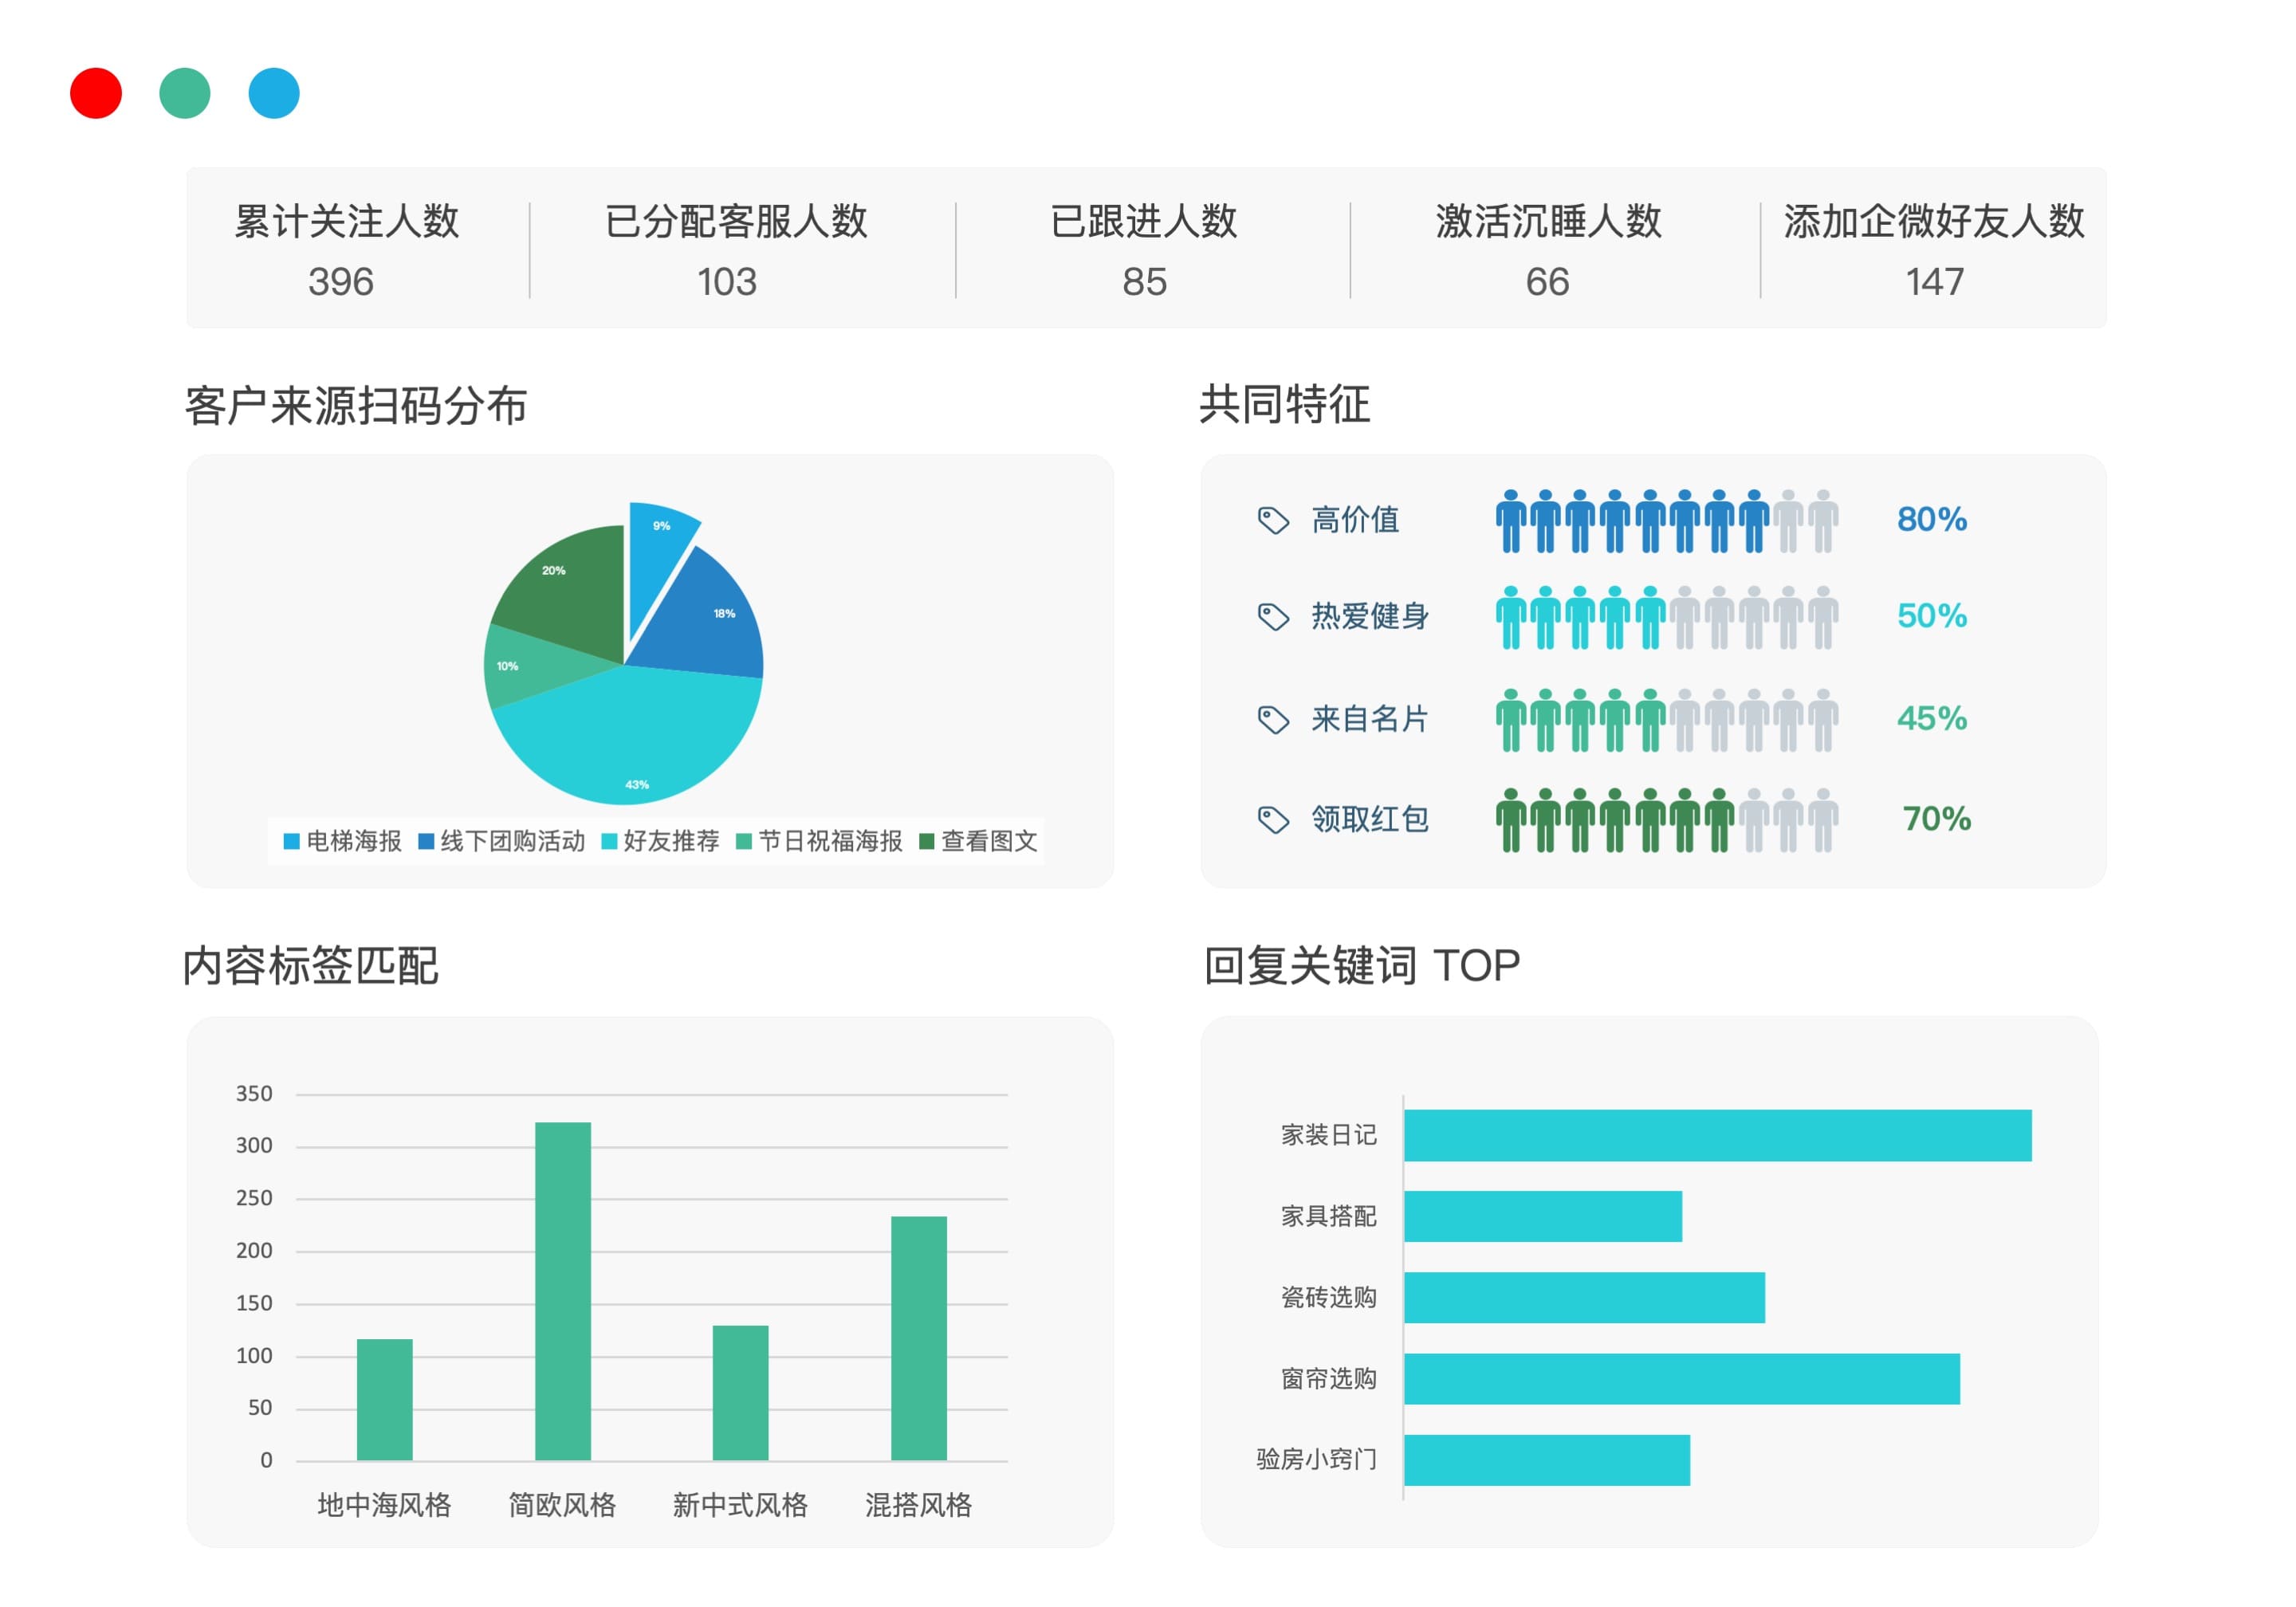Click the 简欧风格 axis label

click(562, 1505)
